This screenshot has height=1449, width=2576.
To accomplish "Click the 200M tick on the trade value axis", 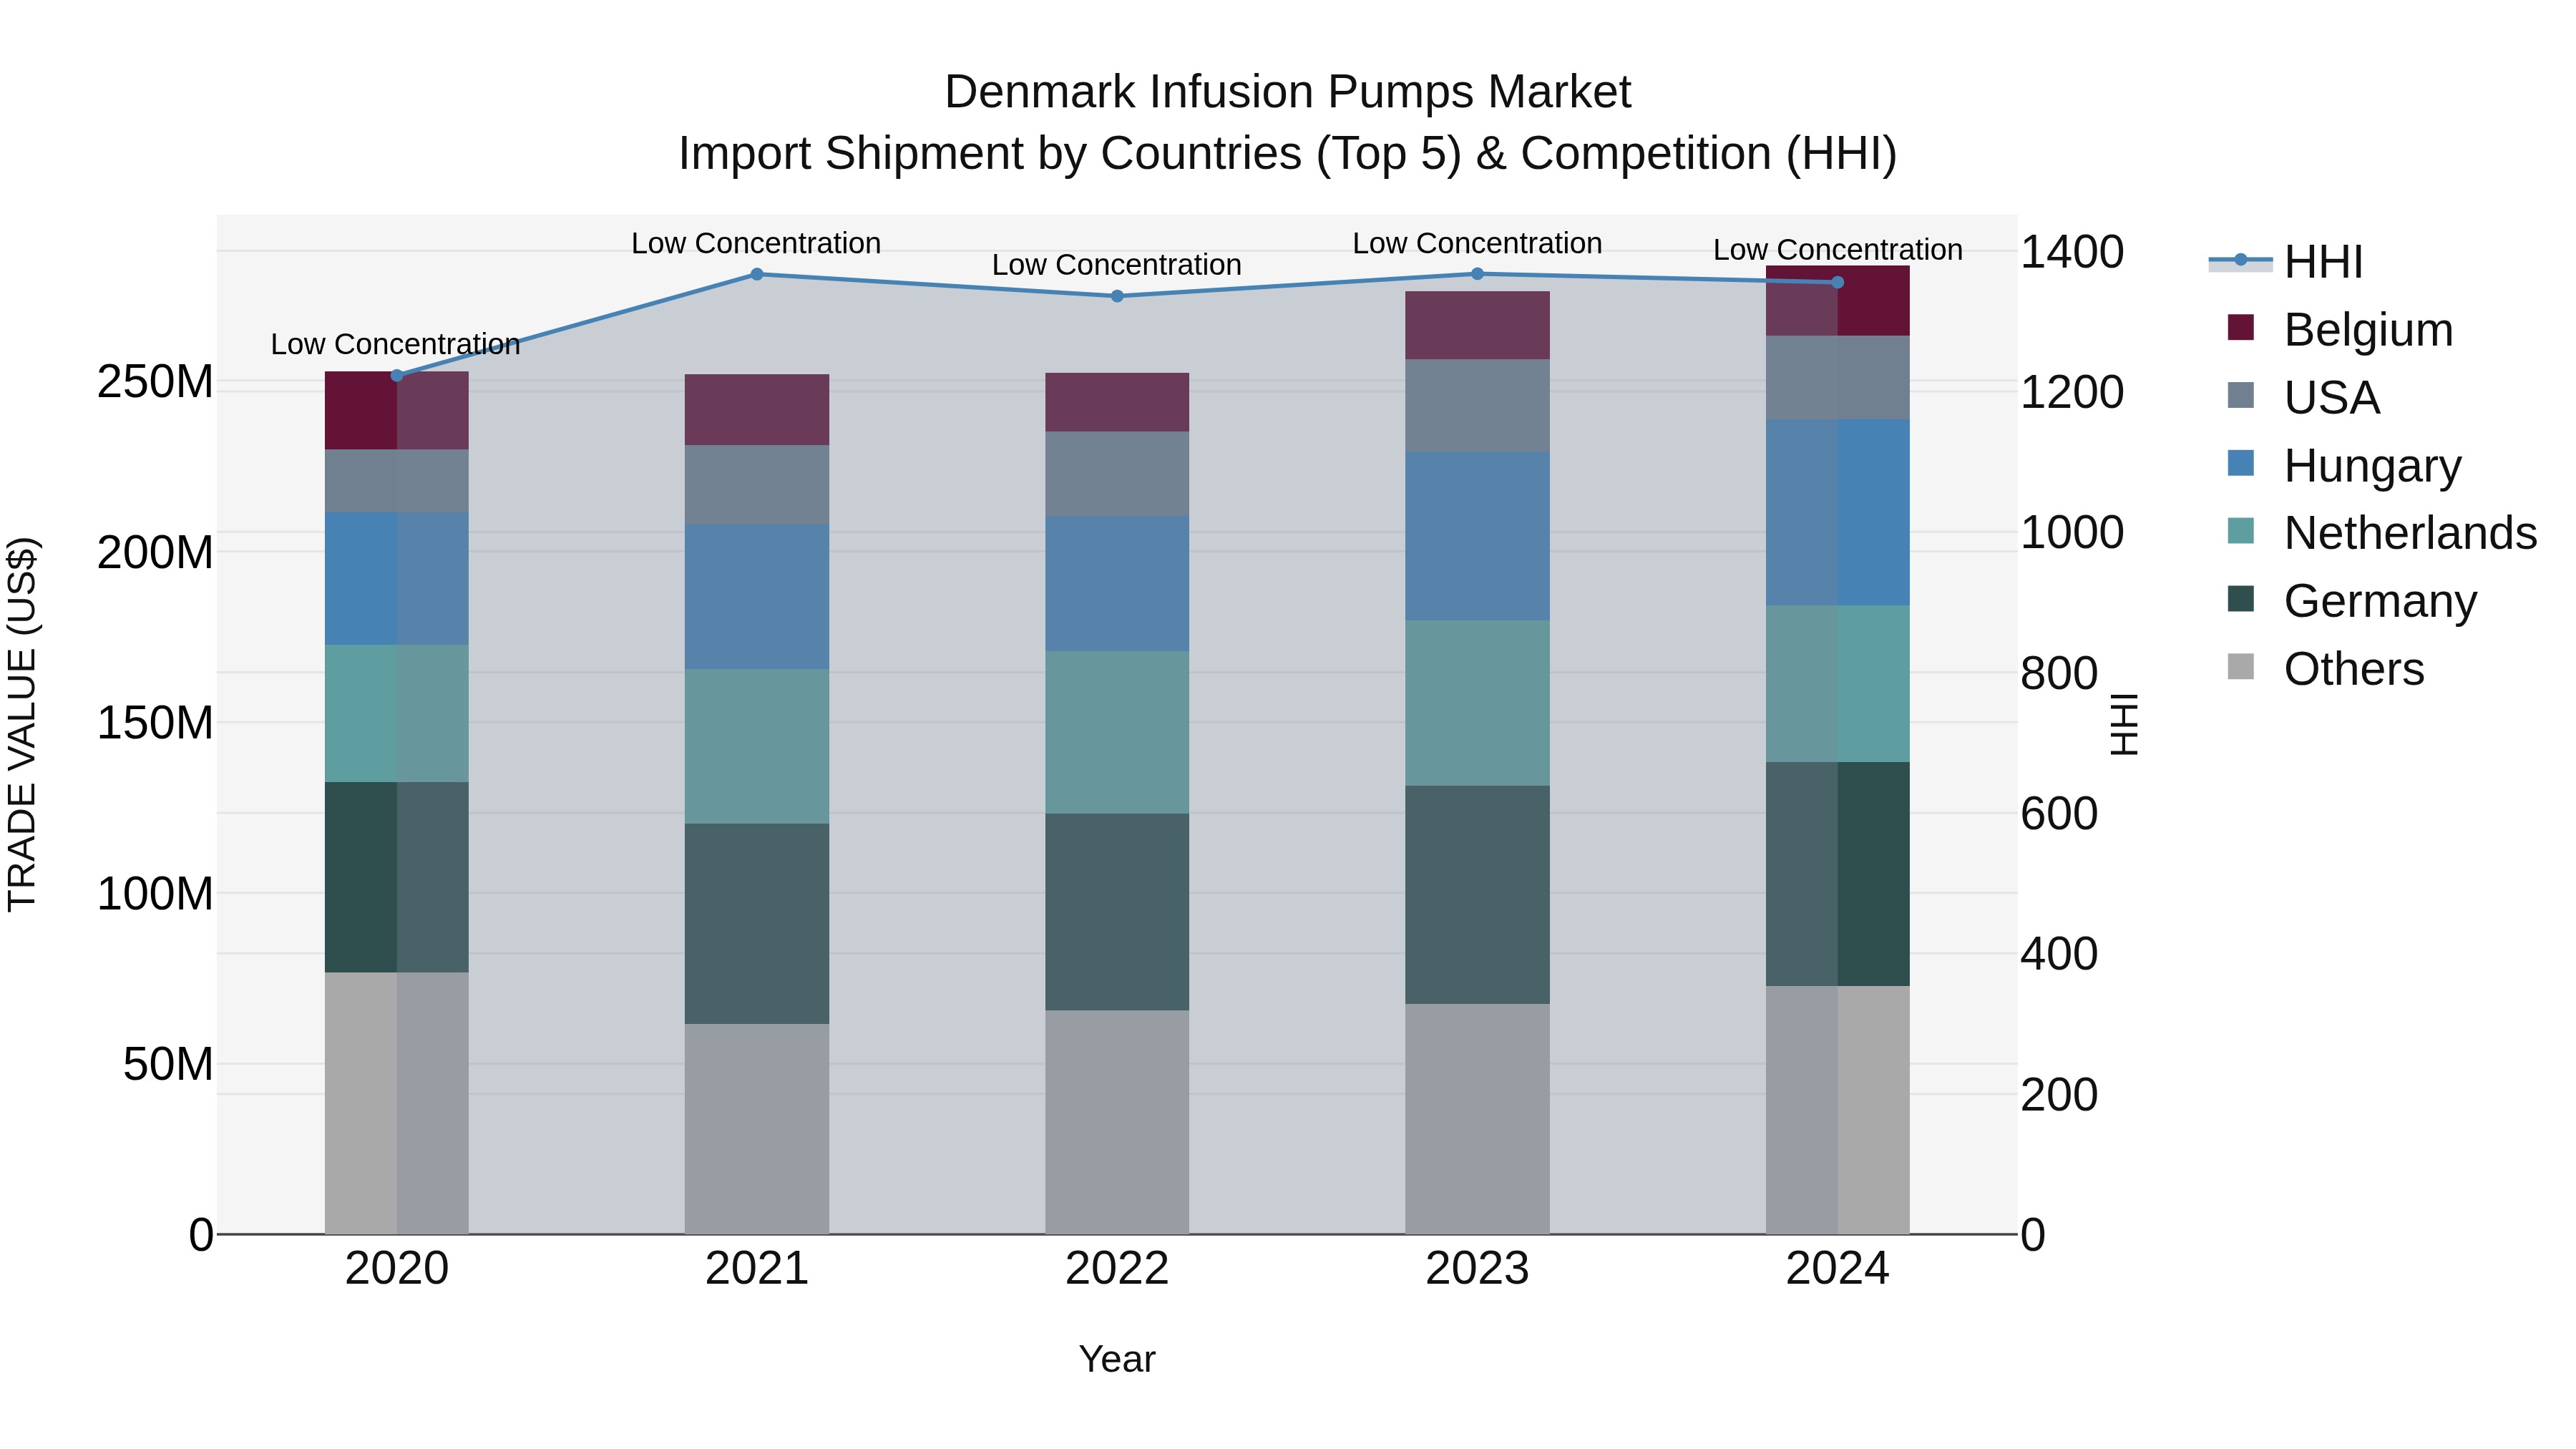I will (155, 553).
